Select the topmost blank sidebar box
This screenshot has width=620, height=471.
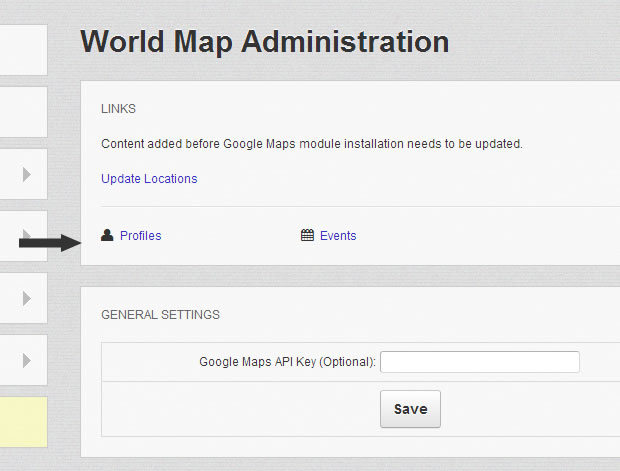point(23,50)
